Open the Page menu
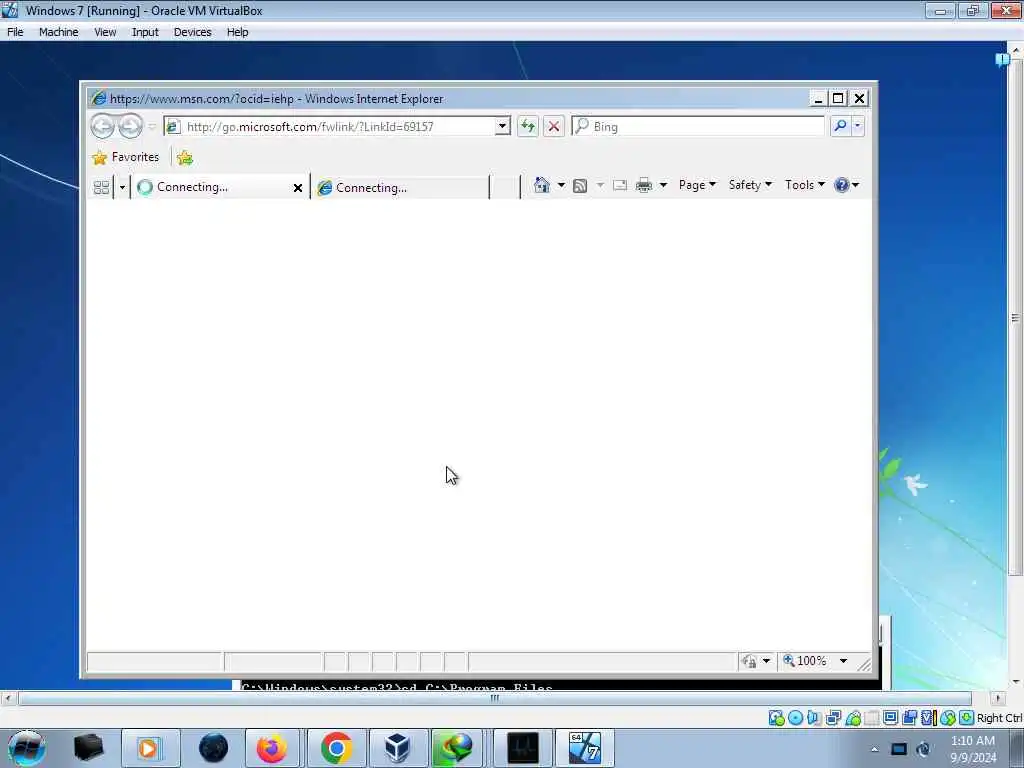1024x768 pixels. click(x=697, y=185)
